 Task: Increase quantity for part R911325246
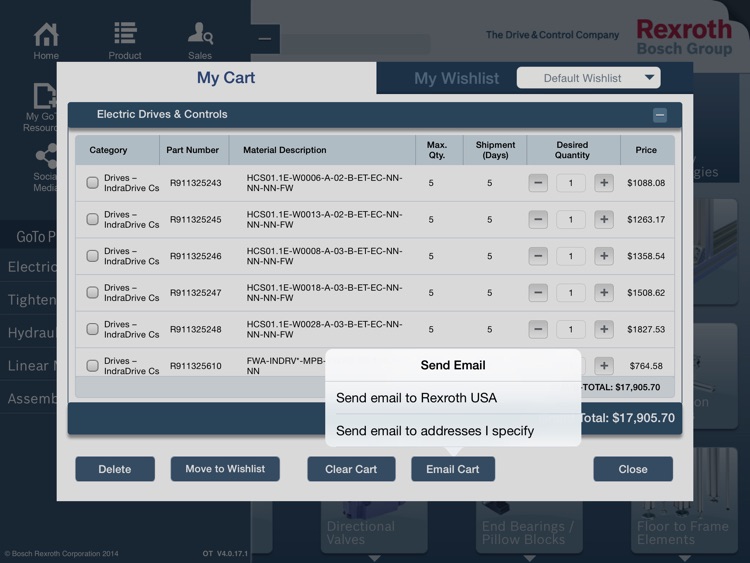[604, 256]
